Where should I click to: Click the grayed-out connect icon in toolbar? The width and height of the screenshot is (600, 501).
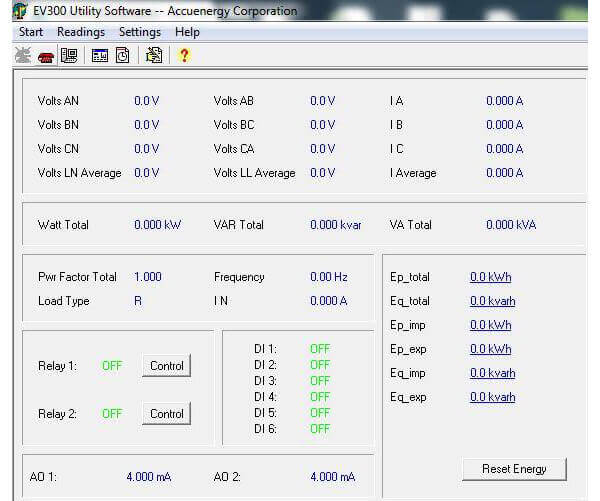23,56
